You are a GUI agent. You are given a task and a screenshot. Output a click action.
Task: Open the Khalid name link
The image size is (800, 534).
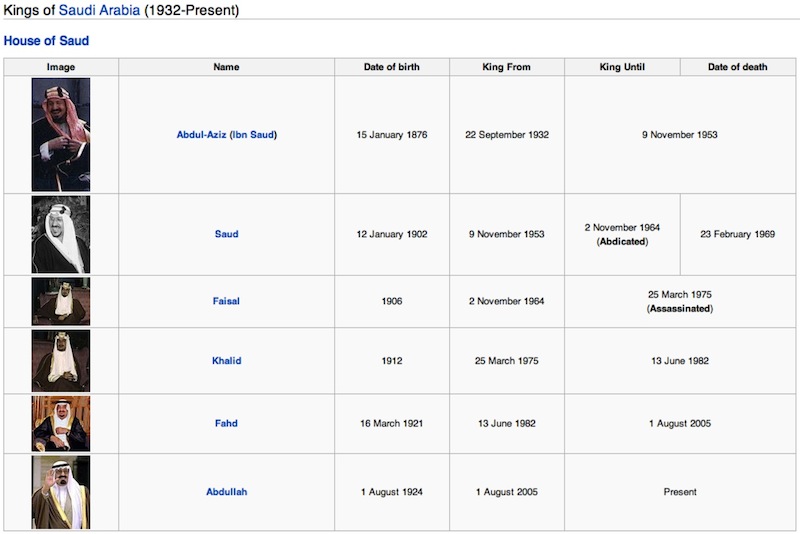point(226,361)
